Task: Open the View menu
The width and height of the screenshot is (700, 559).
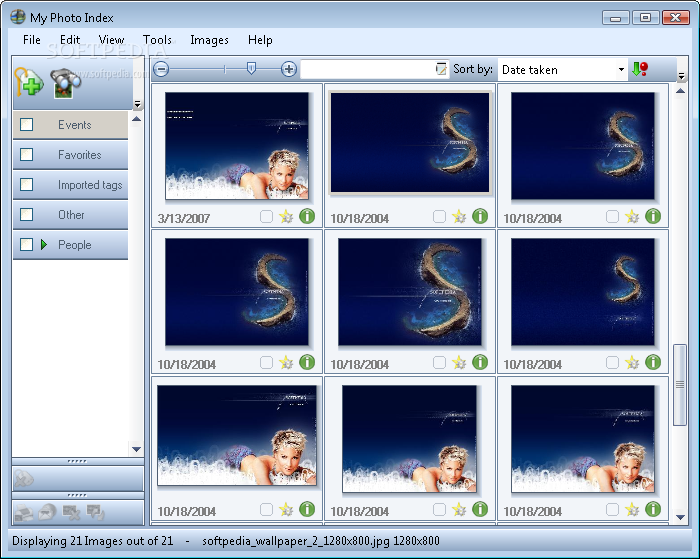Action: 111,40
